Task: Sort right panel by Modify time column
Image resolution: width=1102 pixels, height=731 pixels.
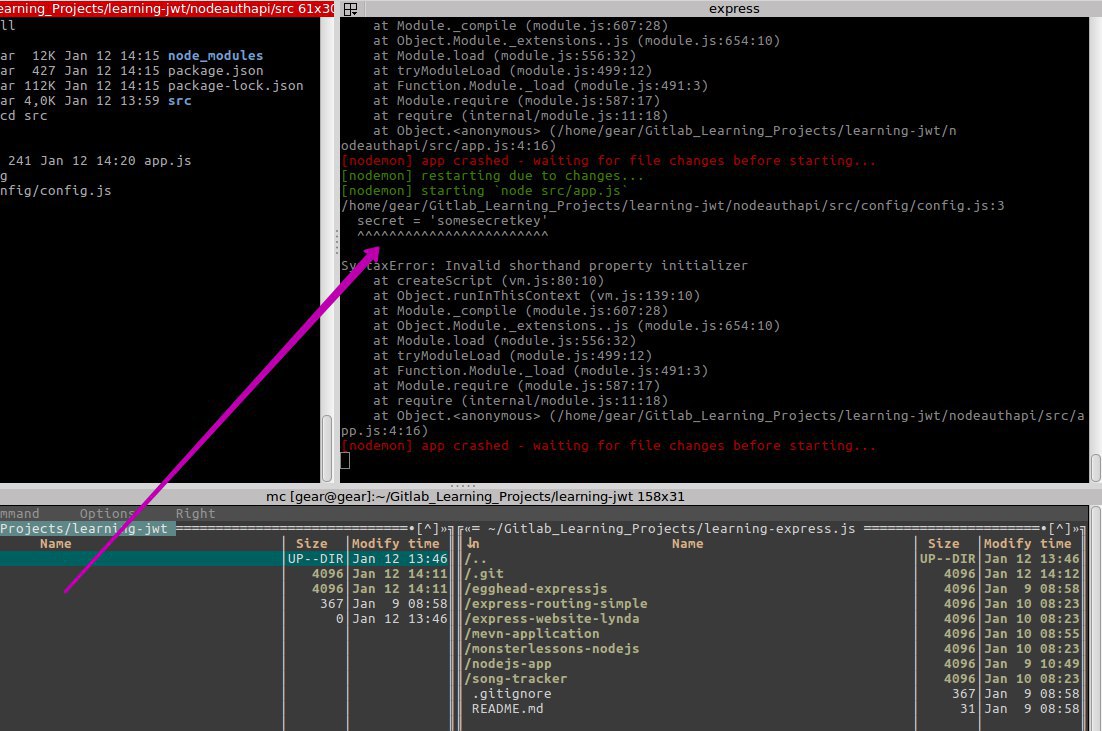Action: 1028,543
